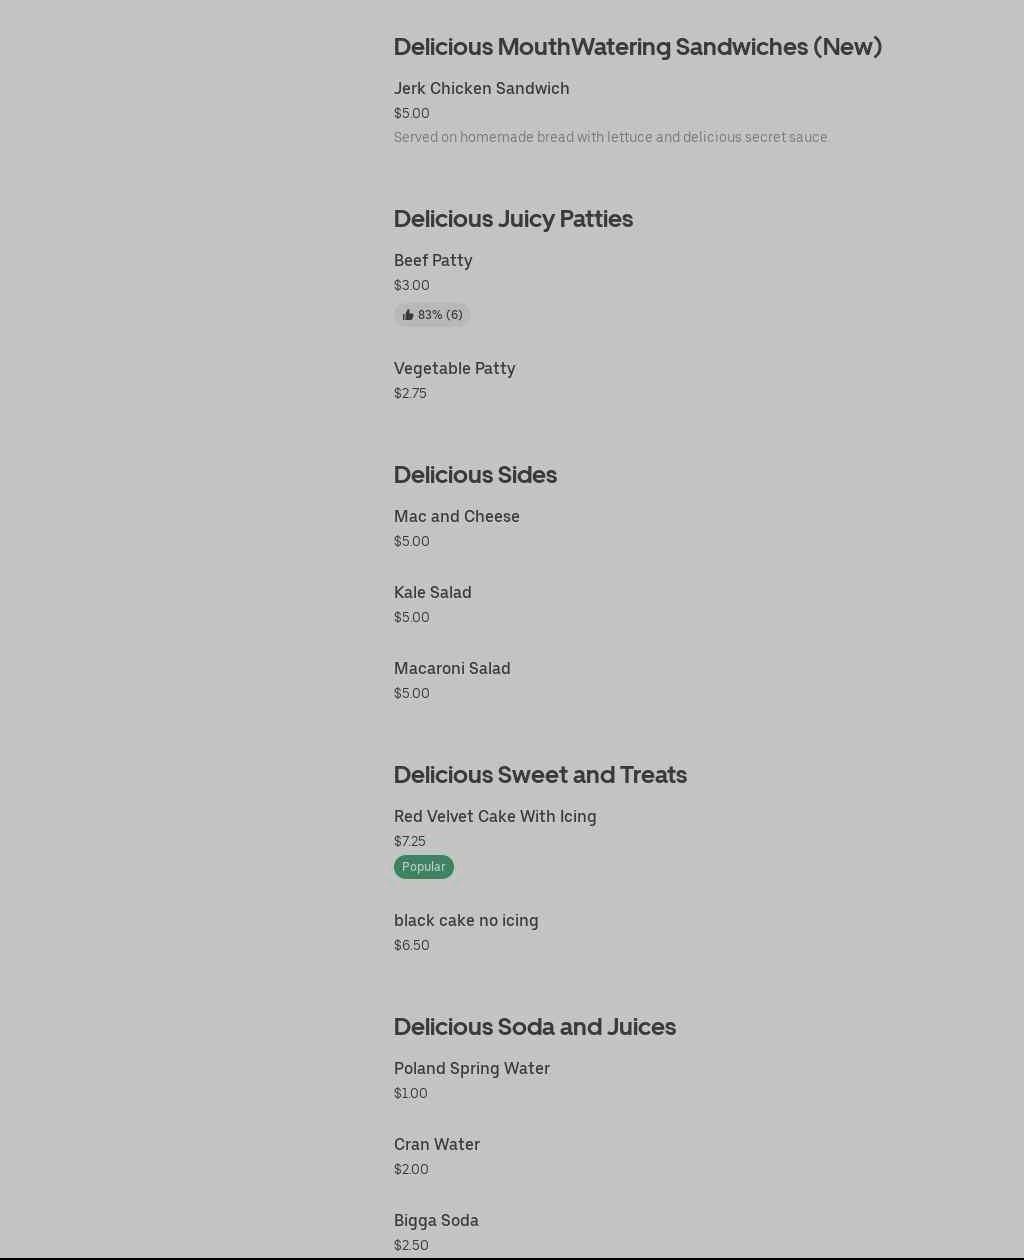
Task: Click the thumbs-up icon under Beef Patty
Action: point(408,315)
